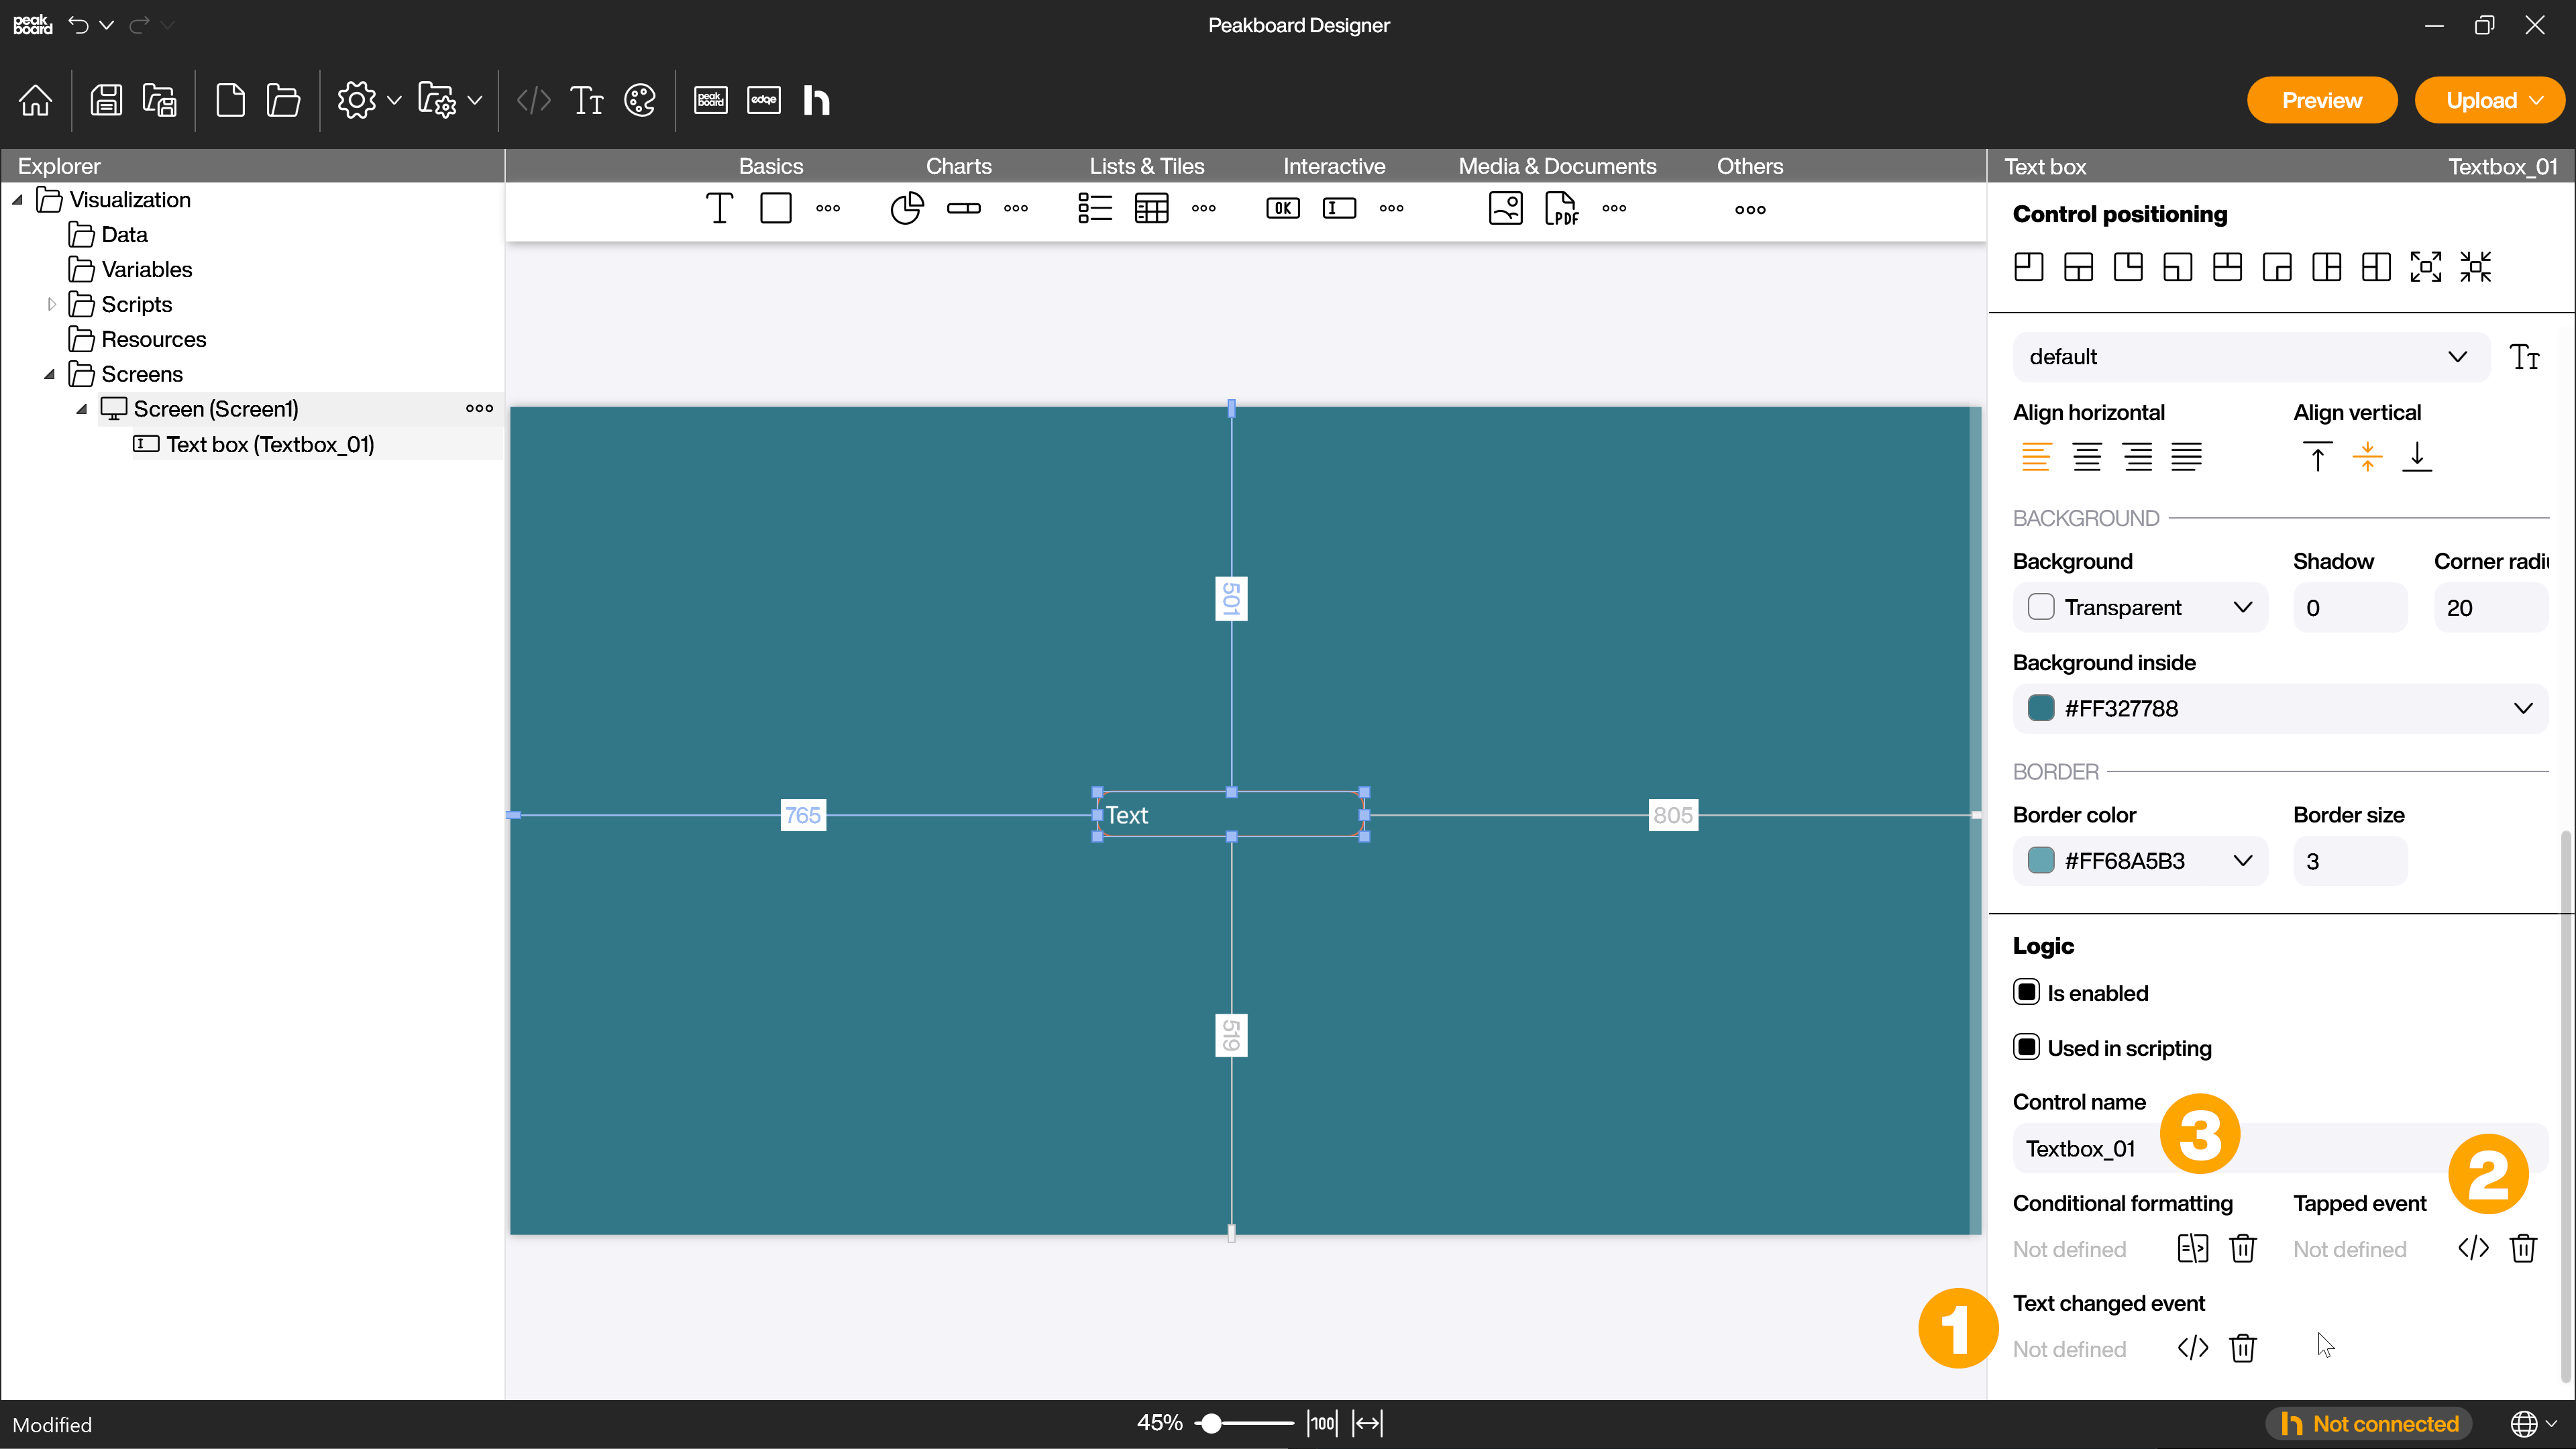
Task: Open the color palette manager icon
Action: 640,100
